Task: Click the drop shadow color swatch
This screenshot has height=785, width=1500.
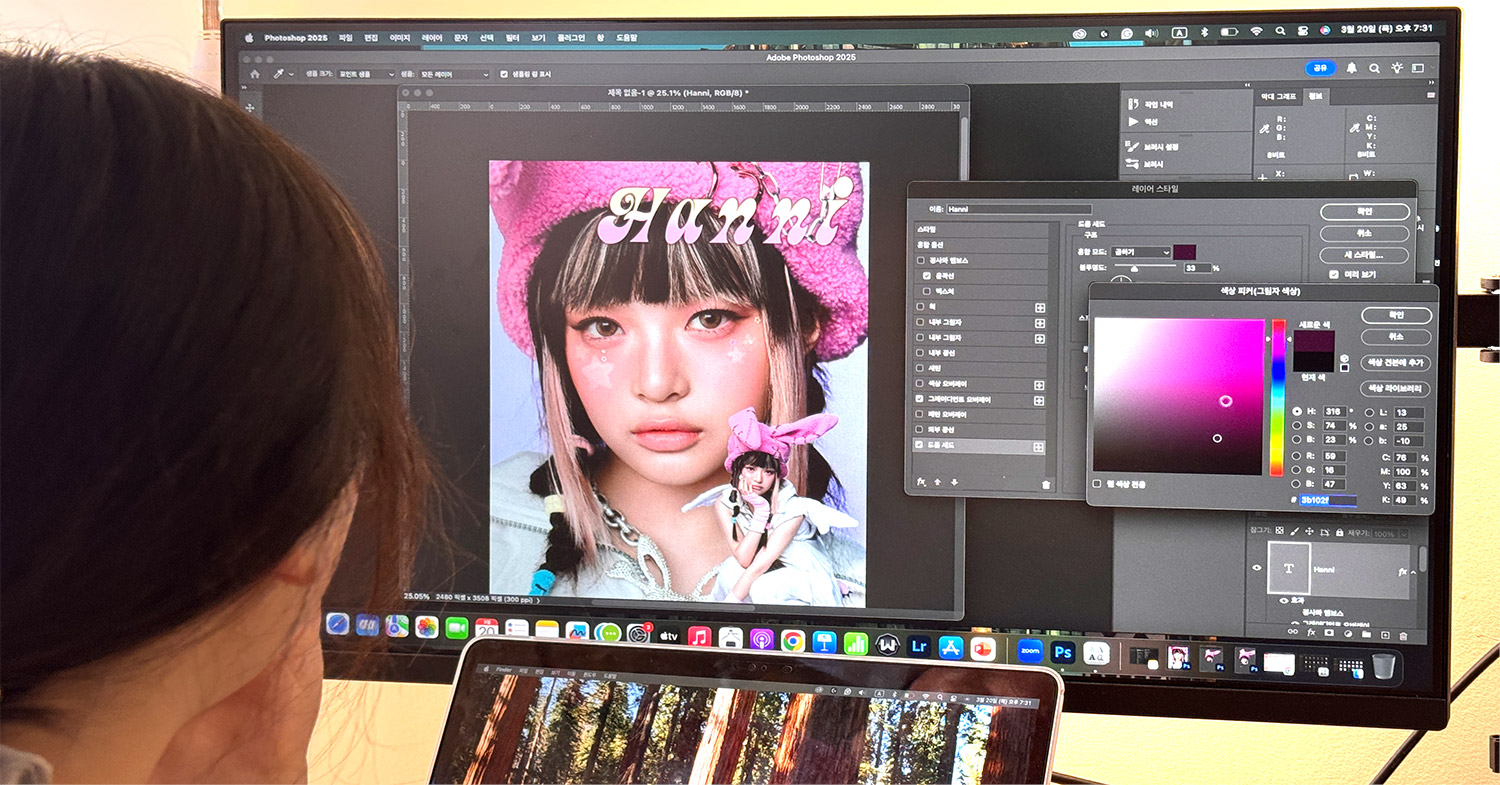Action: pyautogui.click(x=1184, y=252)
